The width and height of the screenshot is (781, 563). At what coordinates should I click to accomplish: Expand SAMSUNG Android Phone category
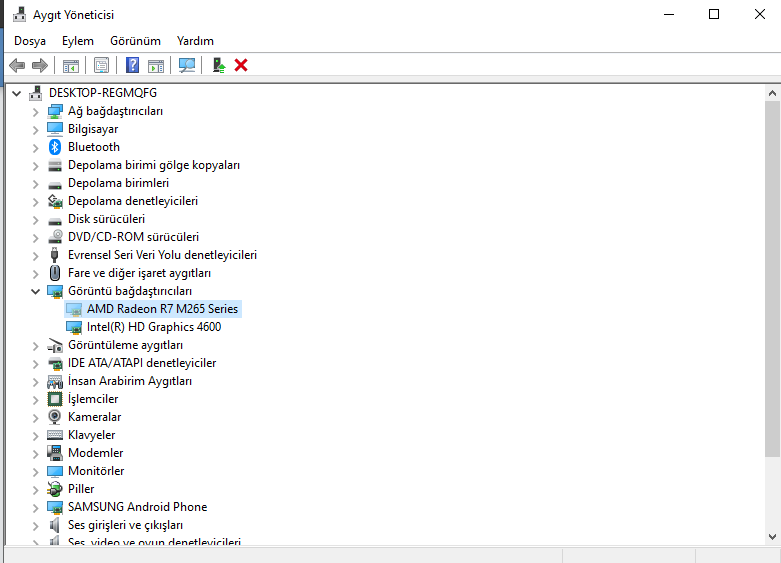point(35,508)
